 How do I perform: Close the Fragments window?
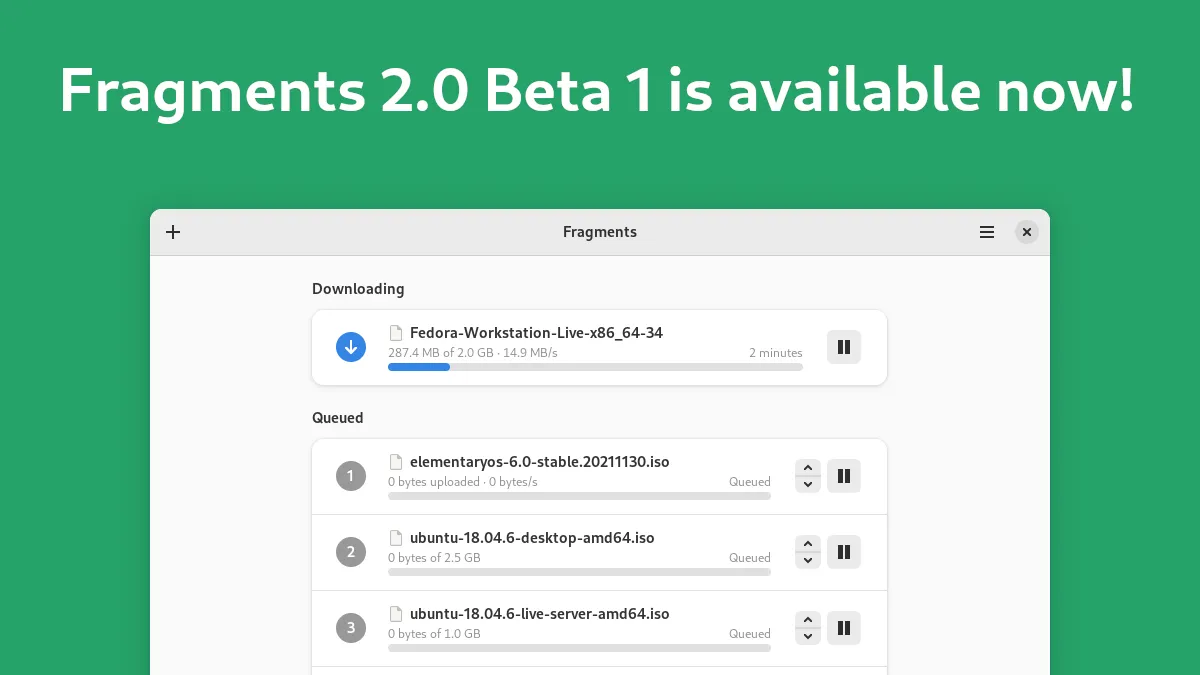pos(1026,232)
